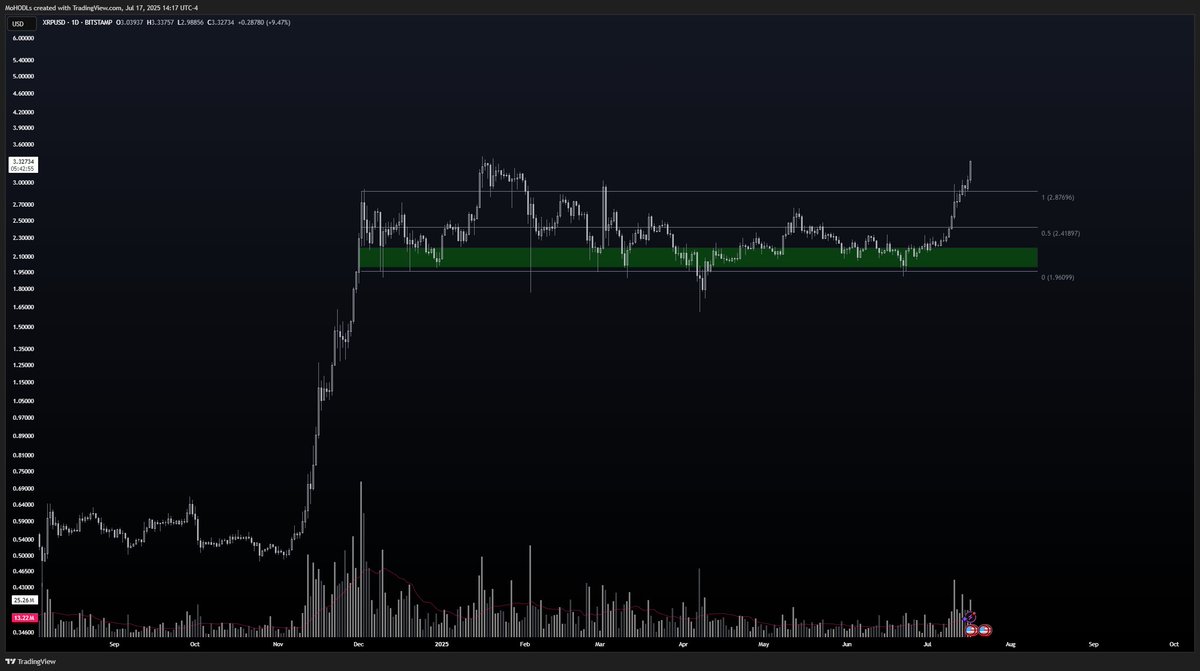Click the XRPUSD symbol title in legend
1200x671 pixels.
pos(78,21)
